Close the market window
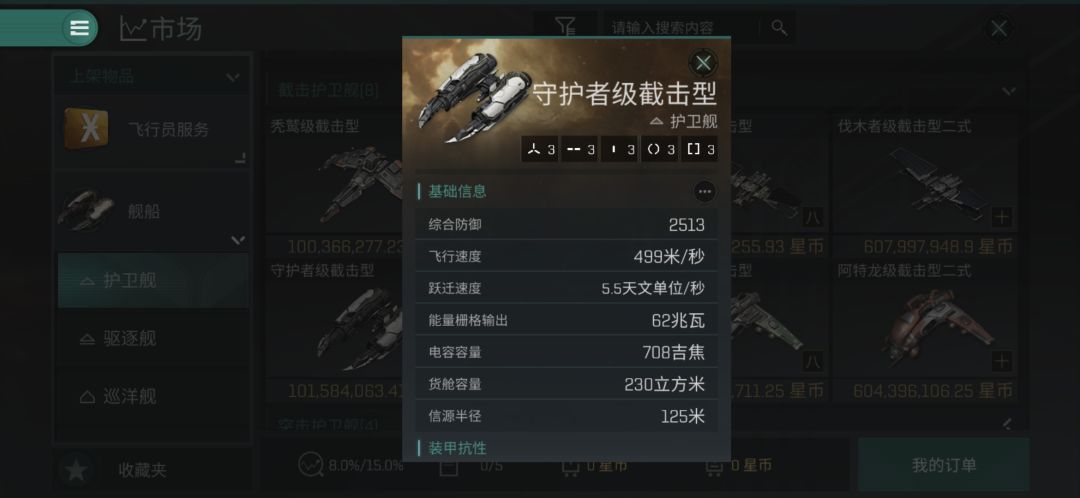1080x498 pixels. tap(999, 29)
